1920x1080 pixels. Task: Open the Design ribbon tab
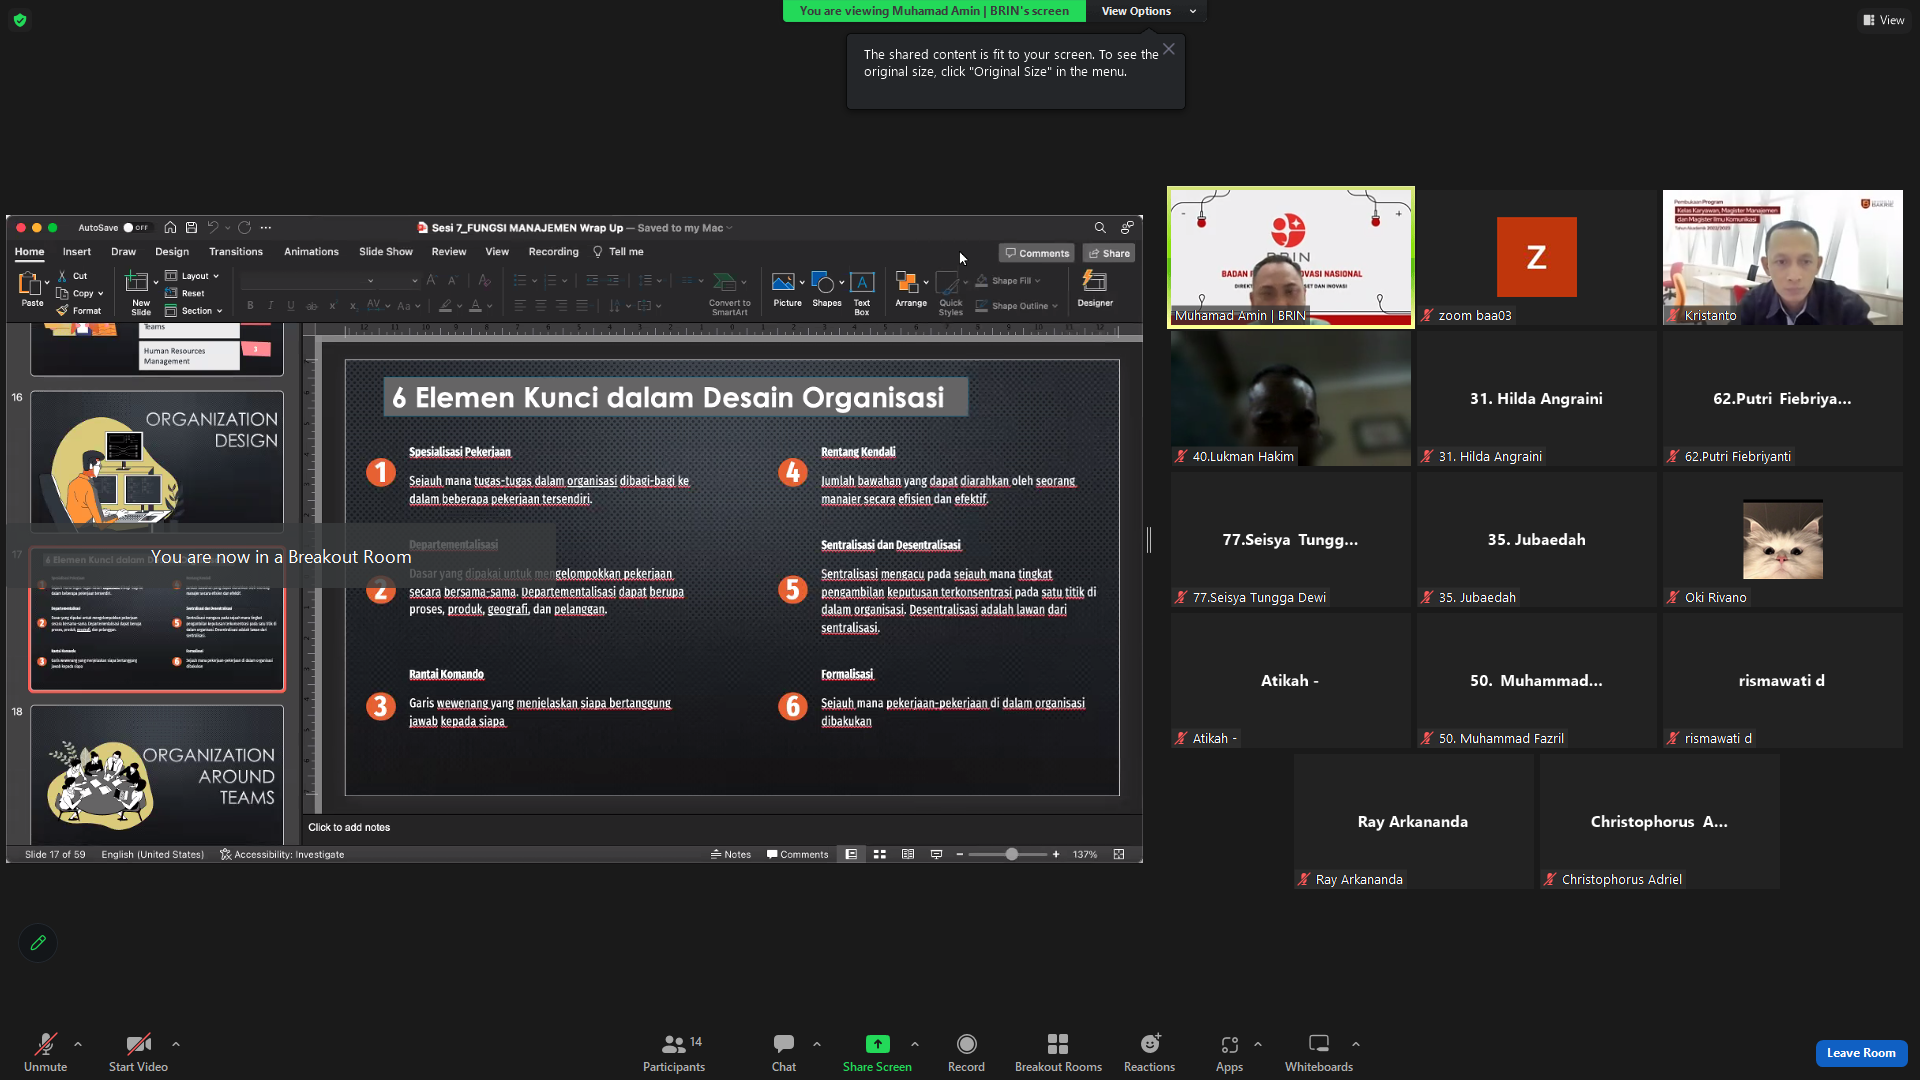point(172,252)
